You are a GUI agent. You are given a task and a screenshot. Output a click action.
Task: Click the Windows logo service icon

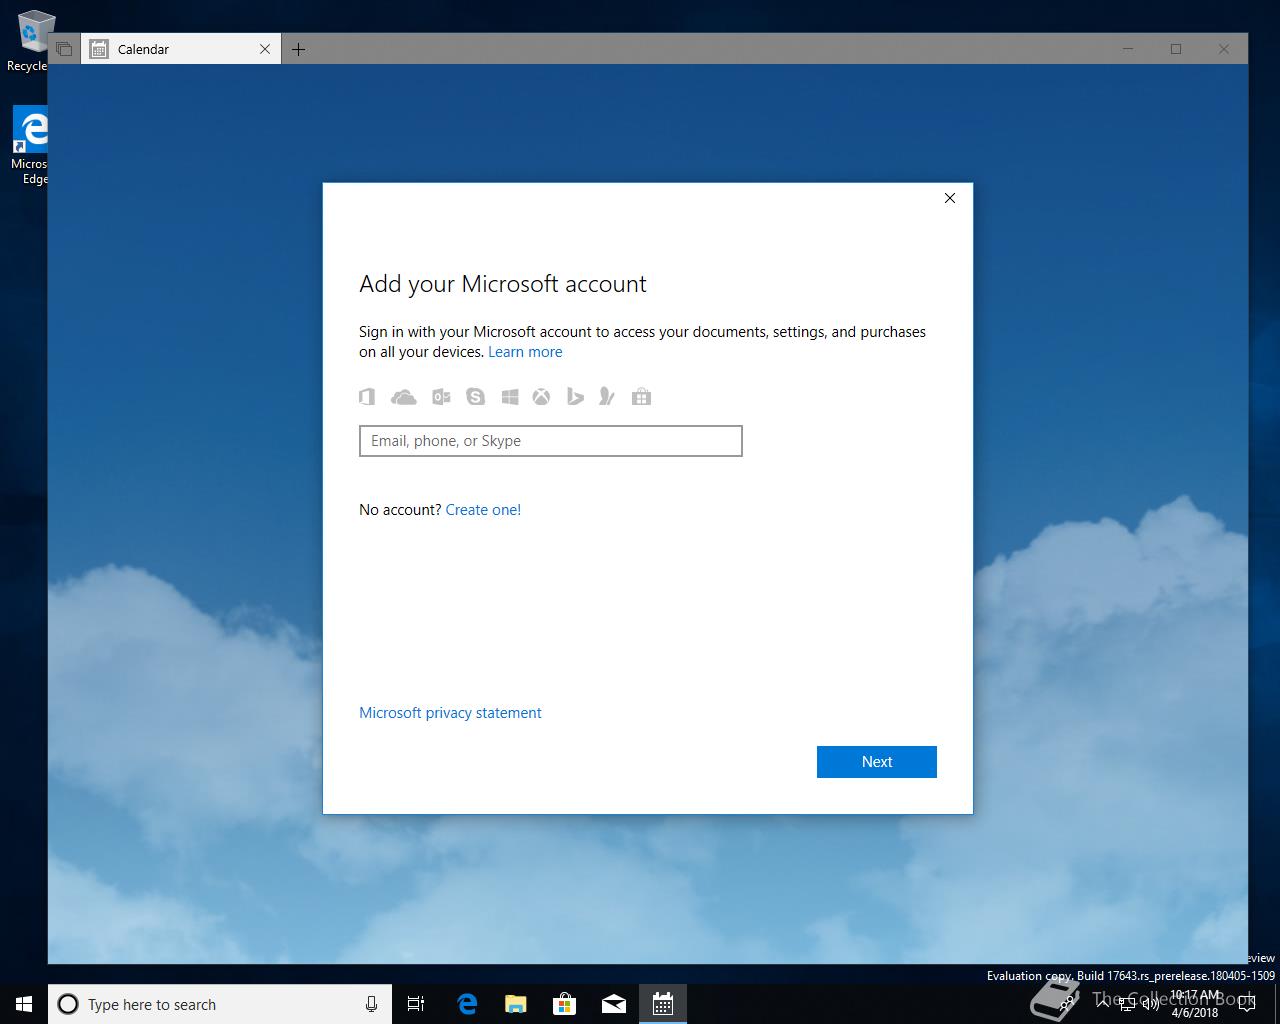pyautogui.click(x=510, y=397)
